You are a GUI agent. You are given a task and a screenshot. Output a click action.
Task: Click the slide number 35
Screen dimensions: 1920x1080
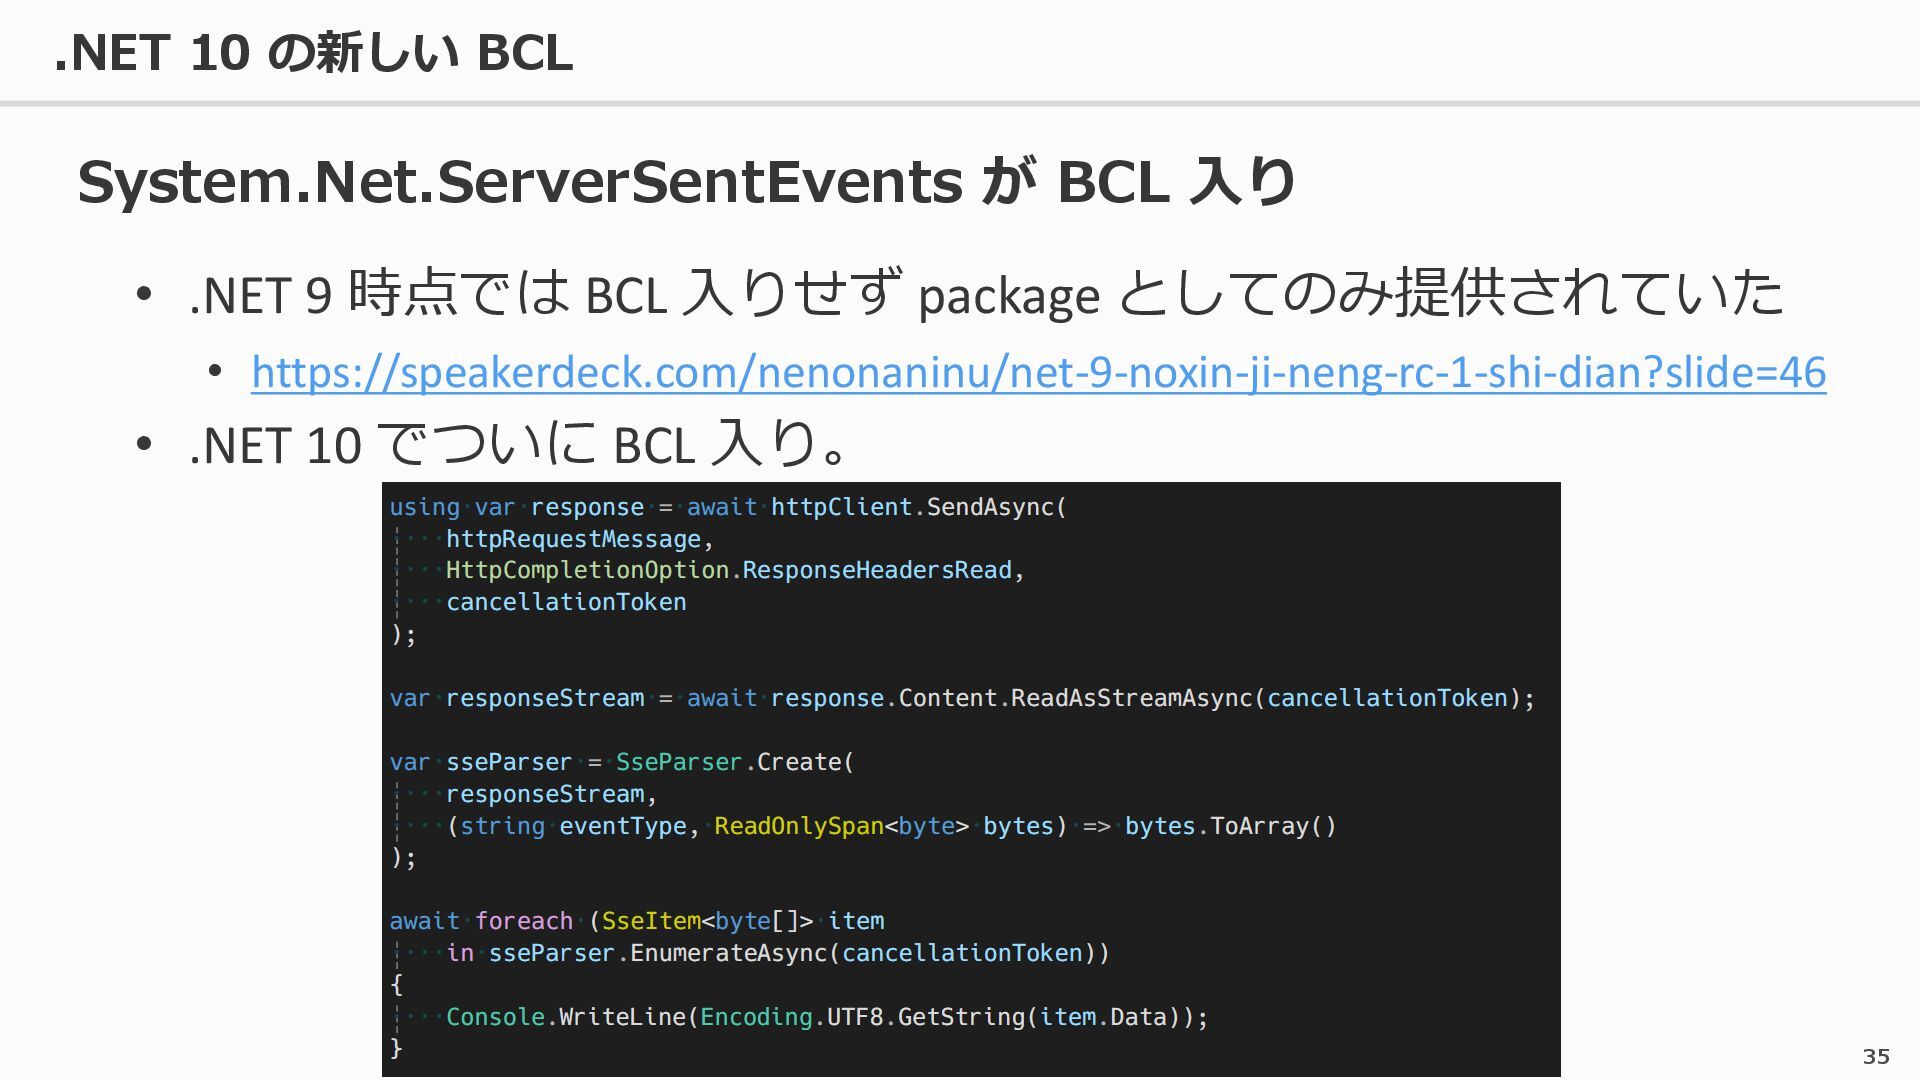pyautogui.click(x=1876, y=1056)
